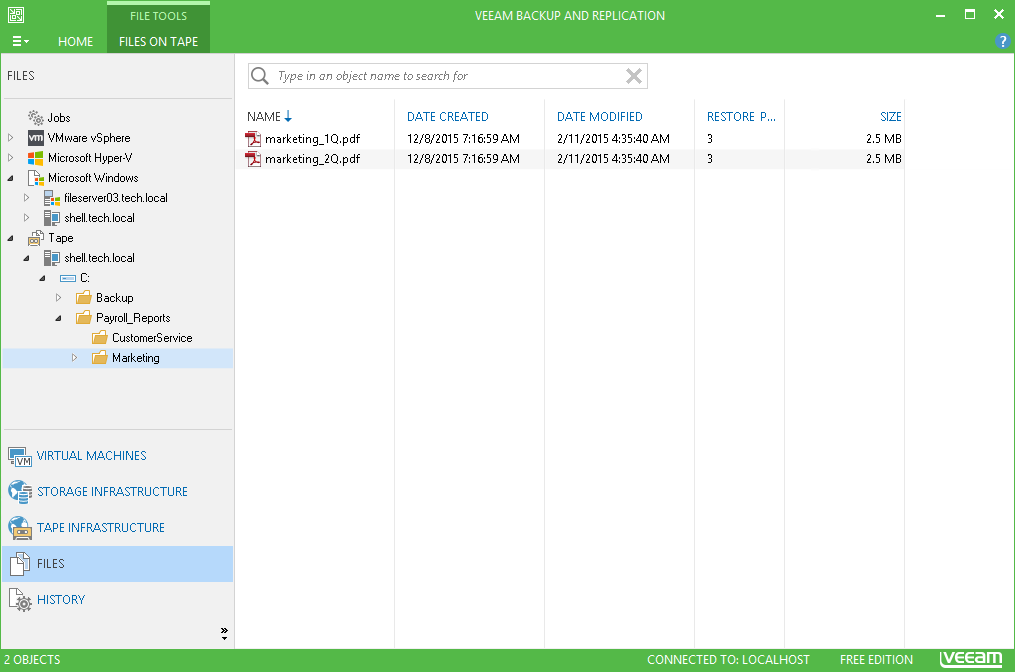The height and width of the screenshot is (672, 1015).
Task: Click the CustomerService folder icon
Action: point(100,338)
